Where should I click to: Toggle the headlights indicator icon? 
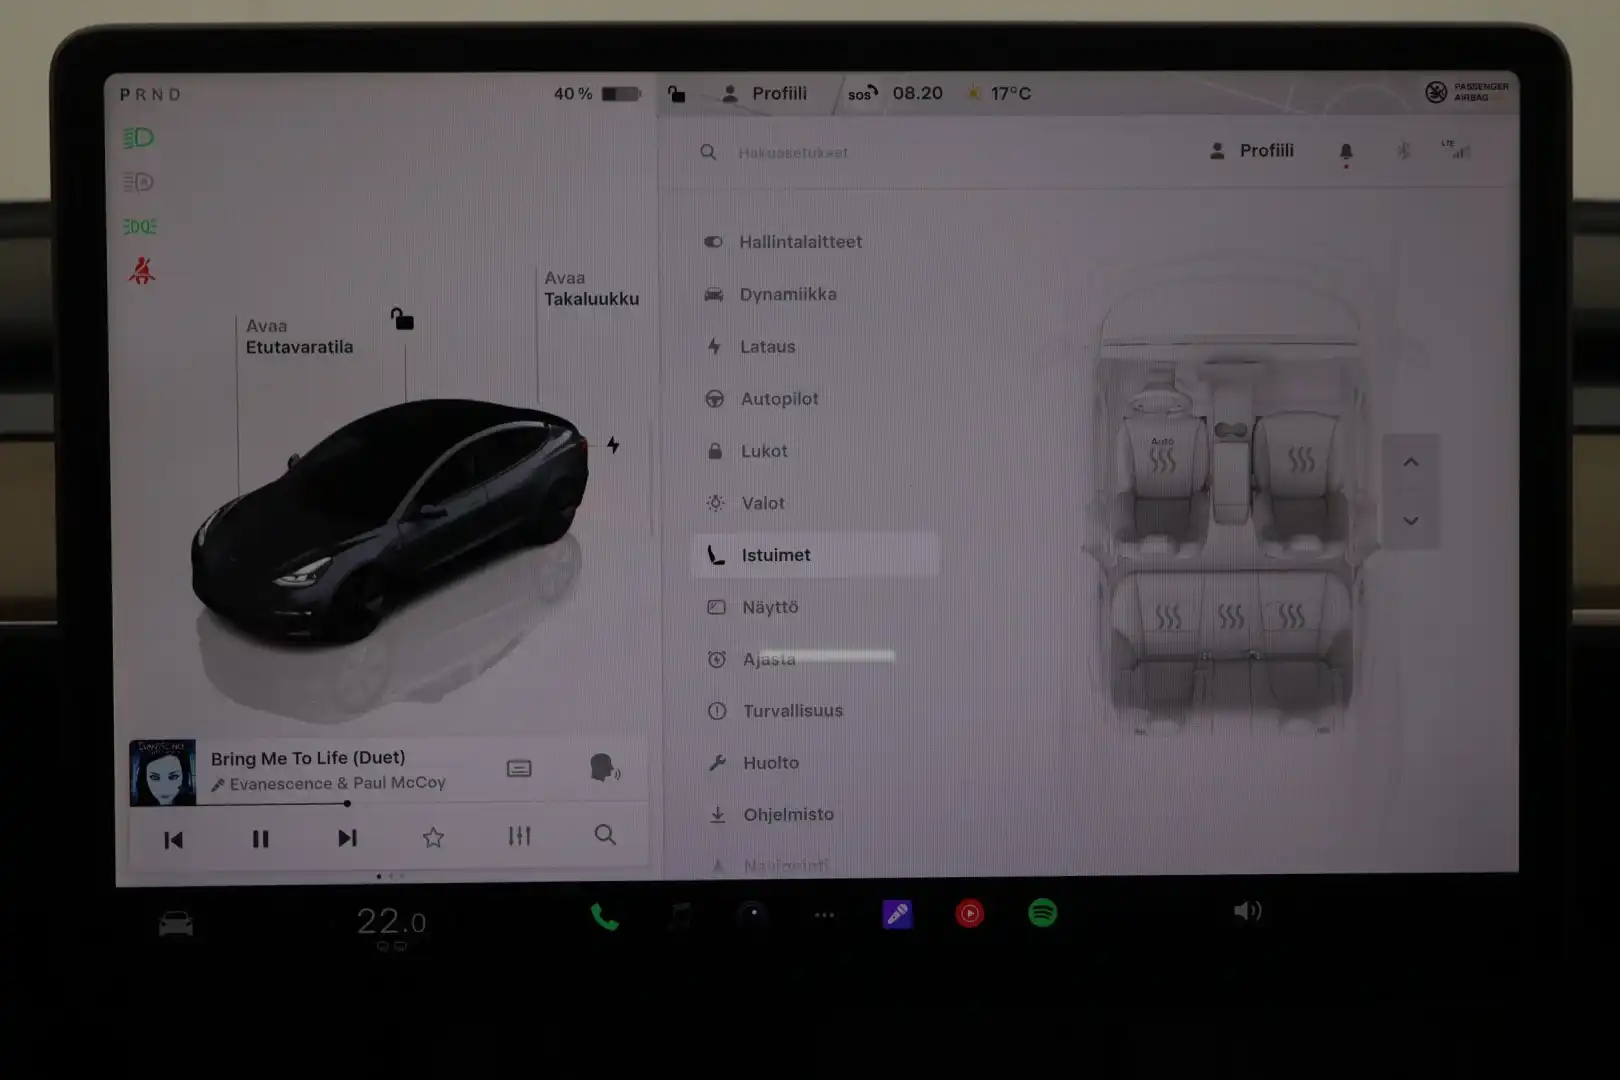139,138
